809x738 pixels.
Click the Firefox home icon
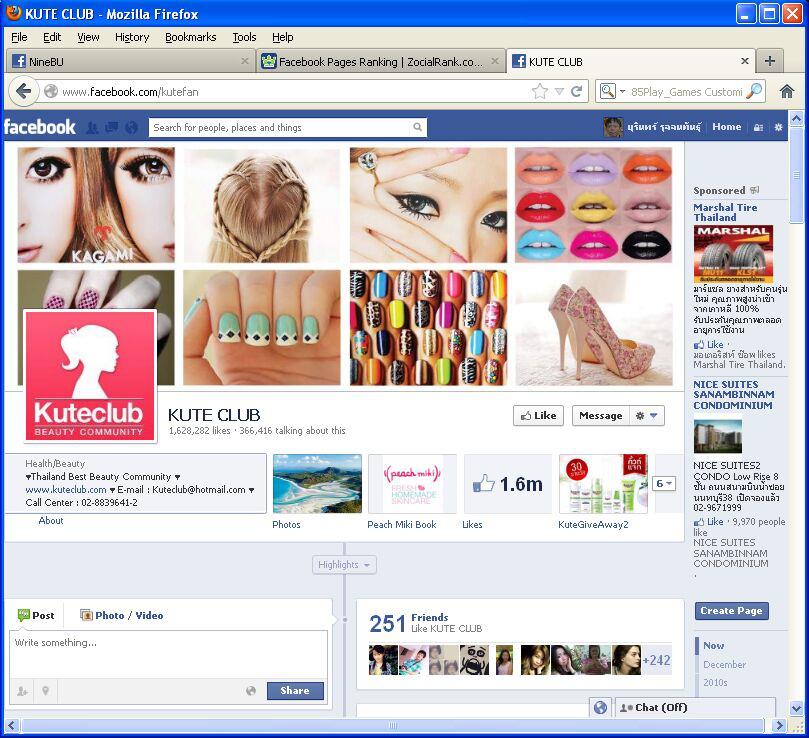[787, 91]
